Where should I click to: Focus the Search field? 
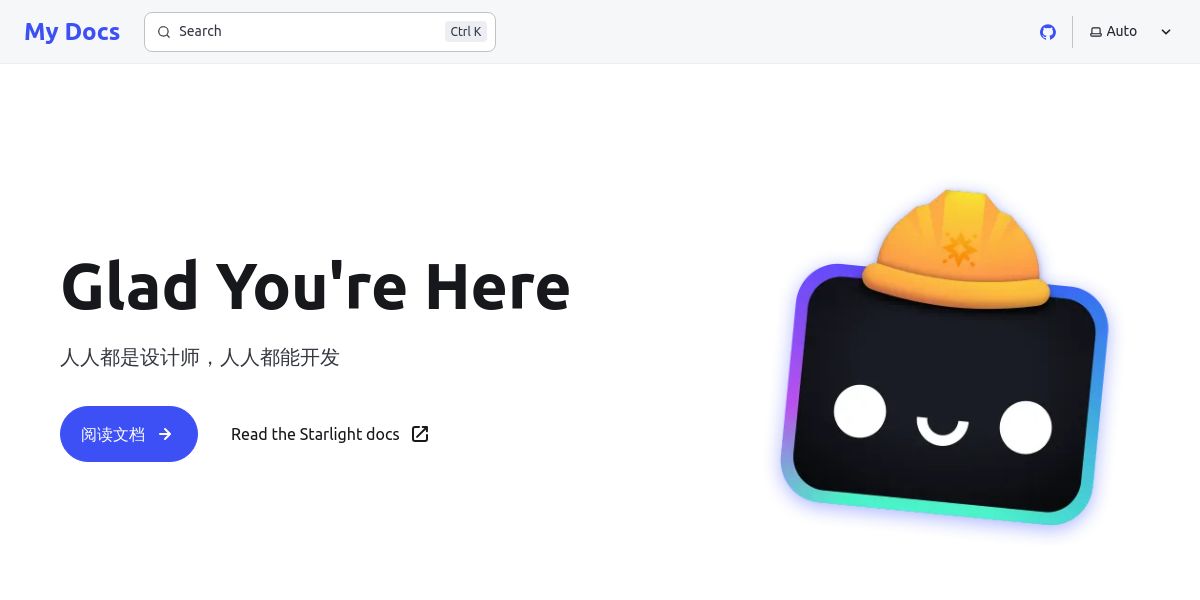(320, 32)
